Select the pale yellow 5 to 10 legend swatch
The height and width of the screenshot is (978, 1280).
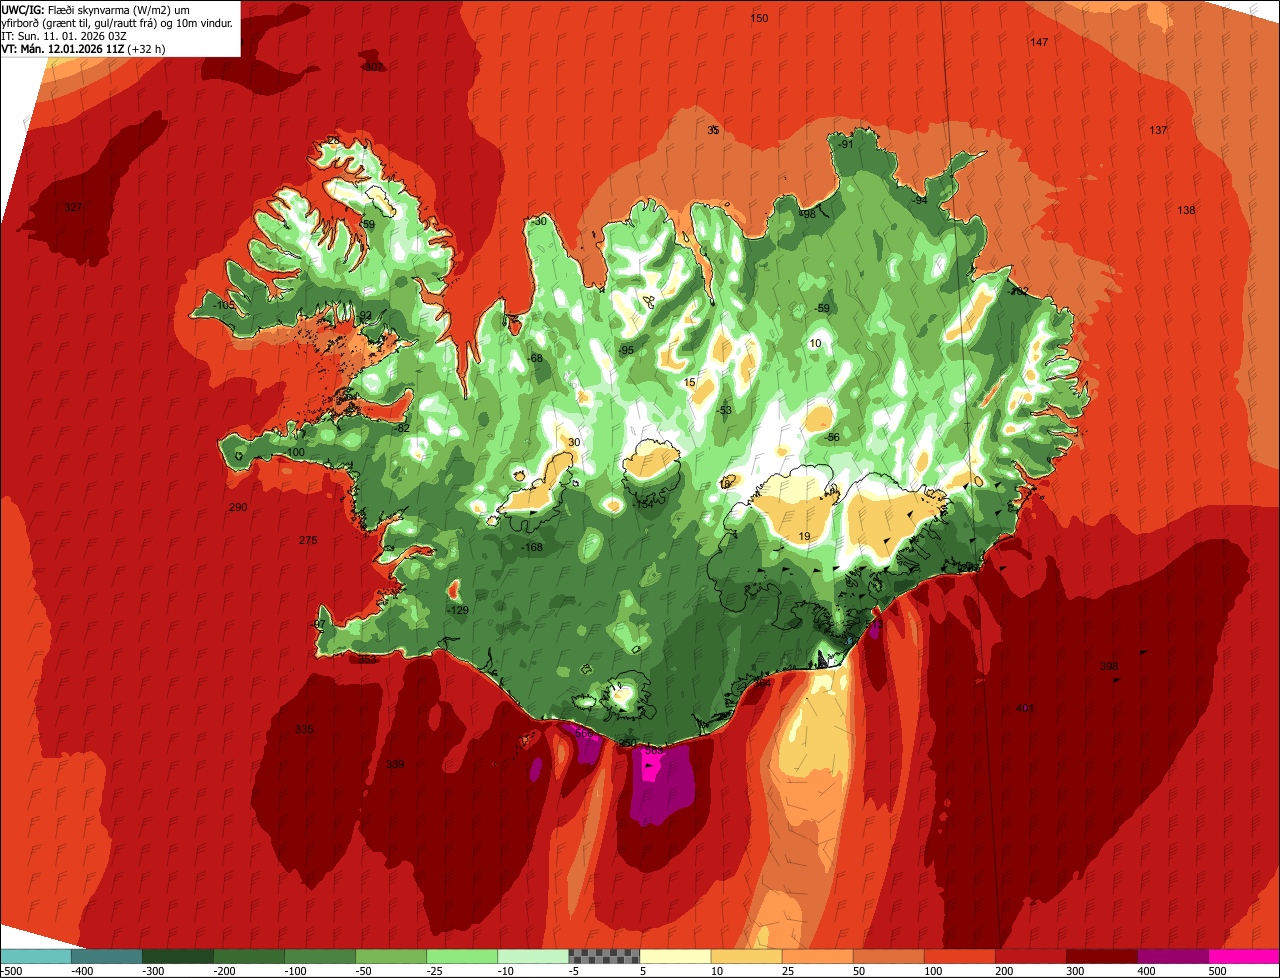[675, 956]
